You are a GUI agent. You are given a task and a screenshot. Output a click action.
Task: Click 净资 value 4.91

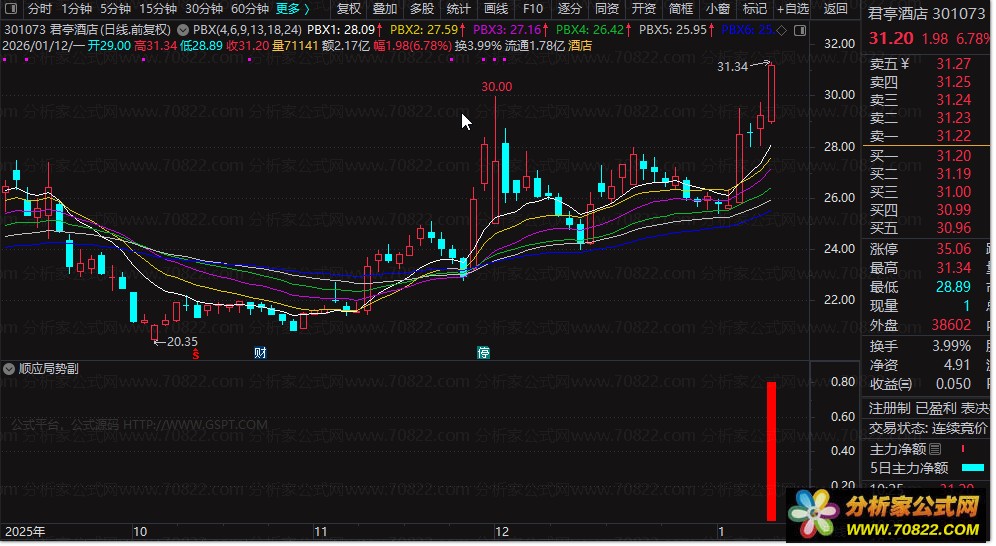(x=957, y=365)
